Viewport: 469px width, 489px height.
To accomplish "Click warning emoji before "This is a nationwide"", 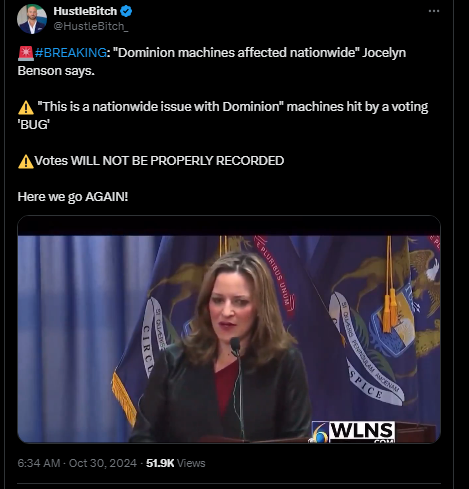I will pyautogui.click(x=26, y=108).
